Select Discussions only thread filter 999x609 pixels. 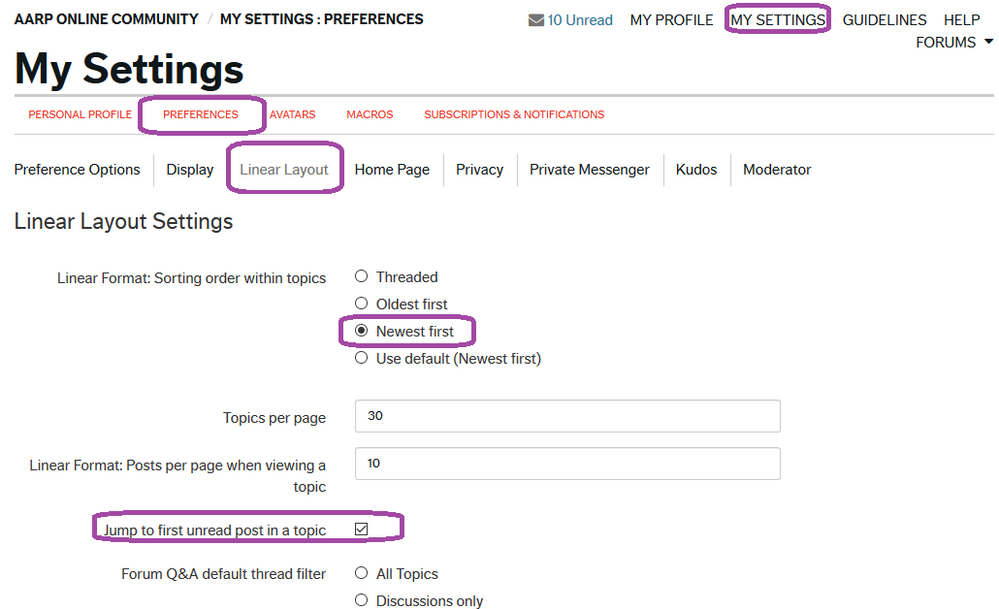tap(362, 601)
